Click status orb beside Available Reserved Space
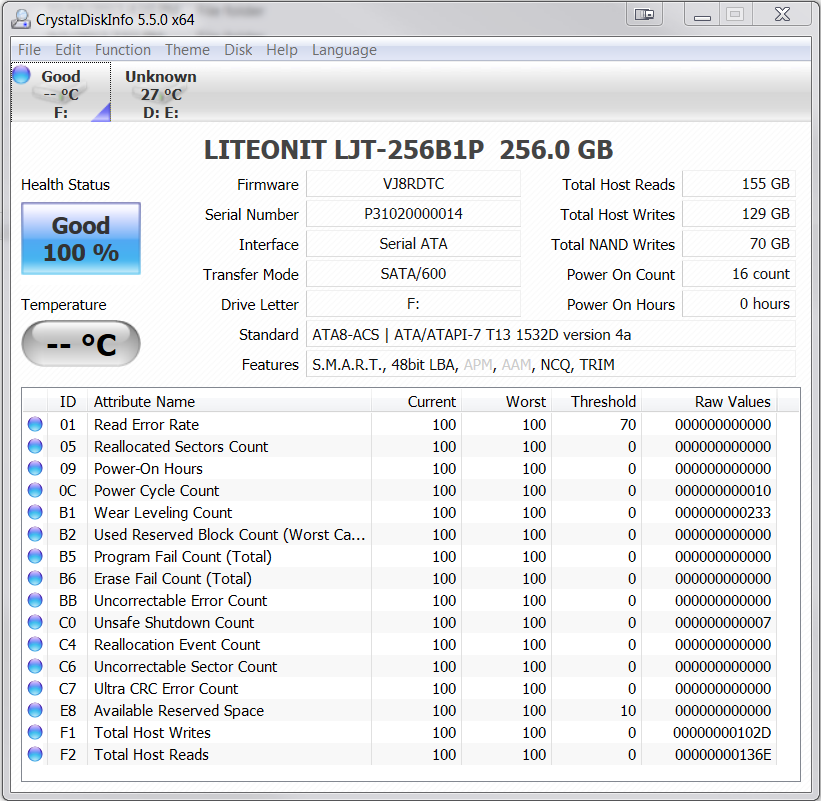 tap(35, 710)
